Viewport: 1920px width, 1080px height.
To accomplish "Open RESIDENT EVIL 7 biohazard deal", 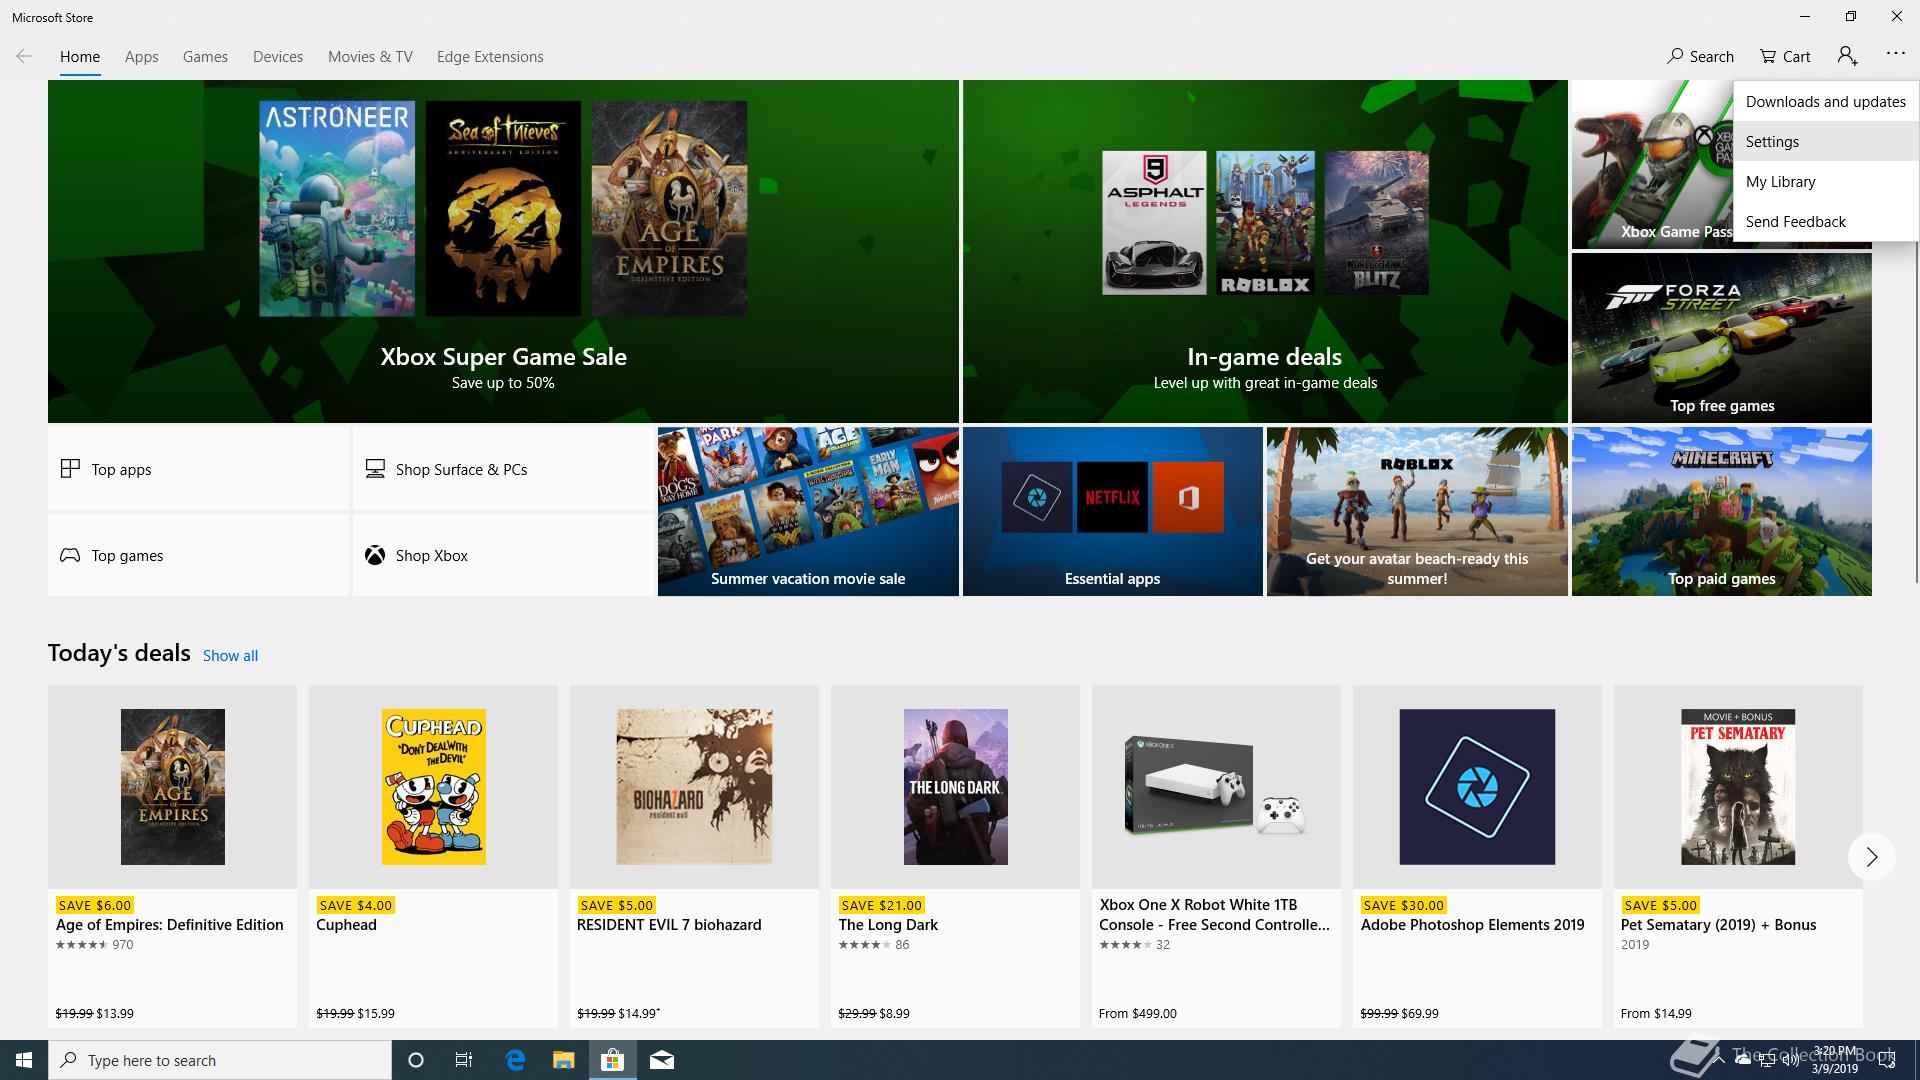I will 694,856.
